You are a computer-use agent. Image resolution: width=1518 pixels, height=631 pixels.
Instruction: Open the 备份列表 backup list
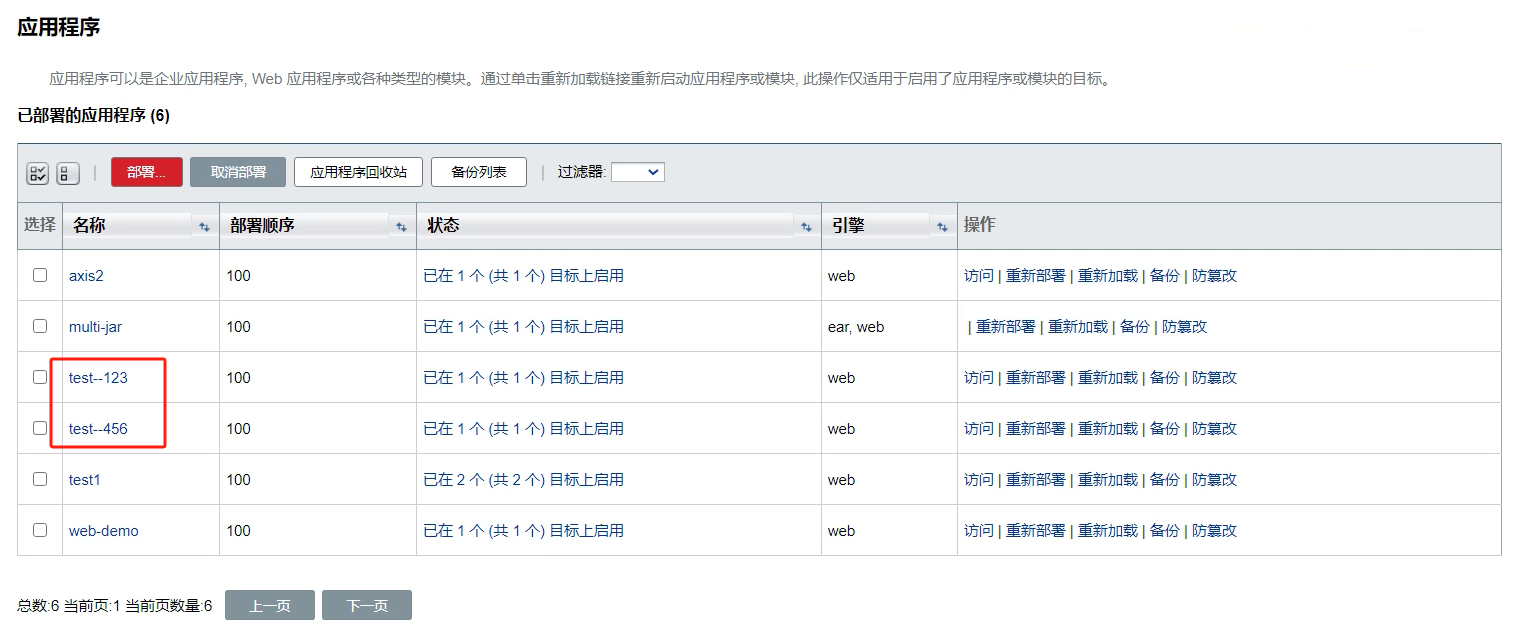coord(478,172)
